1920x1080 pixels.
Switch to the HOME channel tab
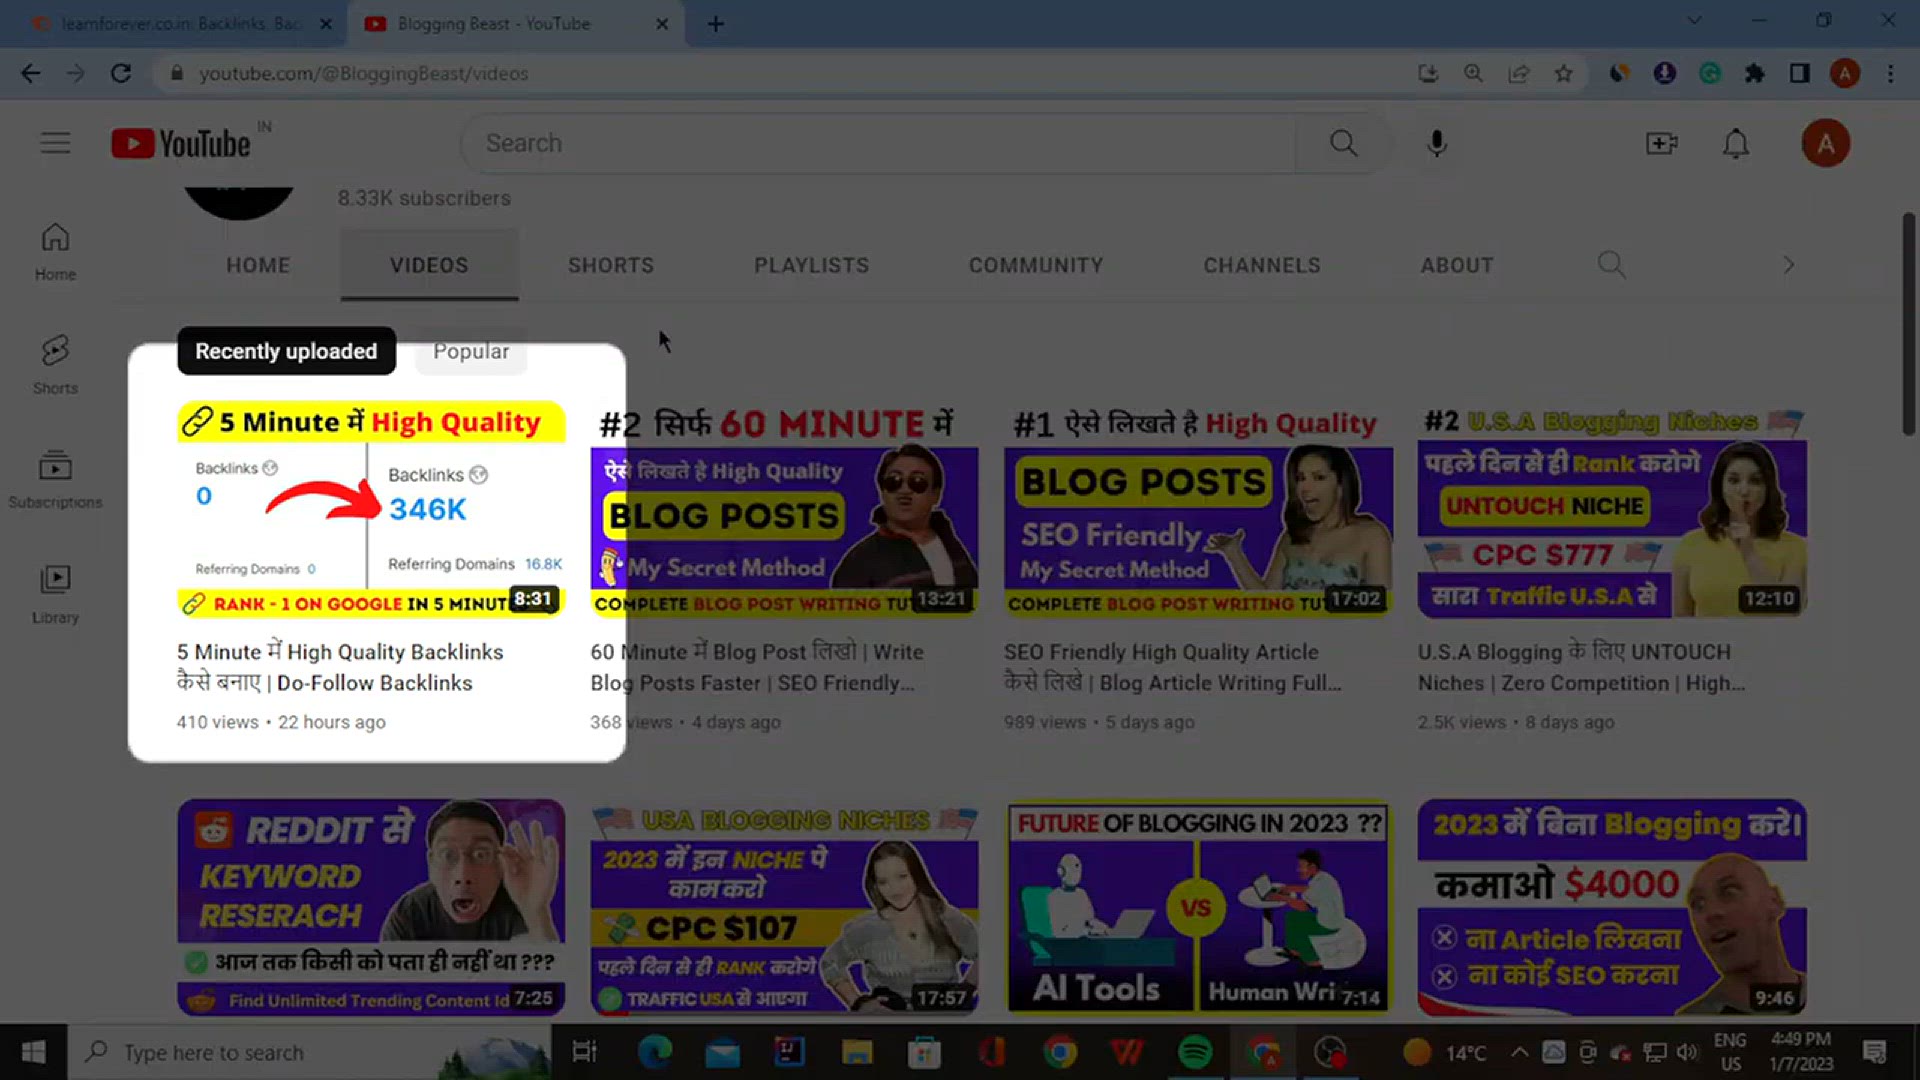pyautogui.click(x=258, y=265)
